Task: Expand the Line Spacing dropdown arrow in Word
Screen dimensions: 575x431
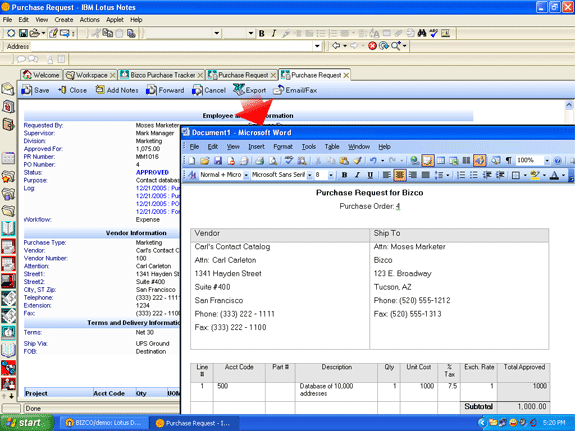Action: pos(448,175)
